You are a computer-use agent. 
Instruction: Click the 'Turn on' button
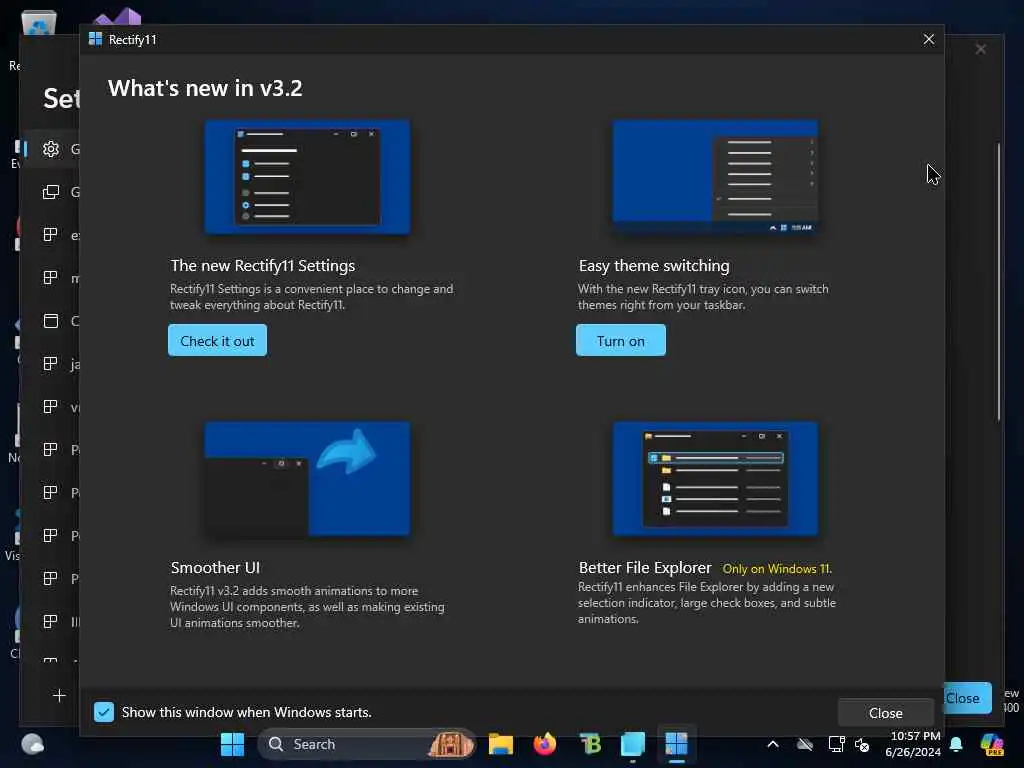621,340
